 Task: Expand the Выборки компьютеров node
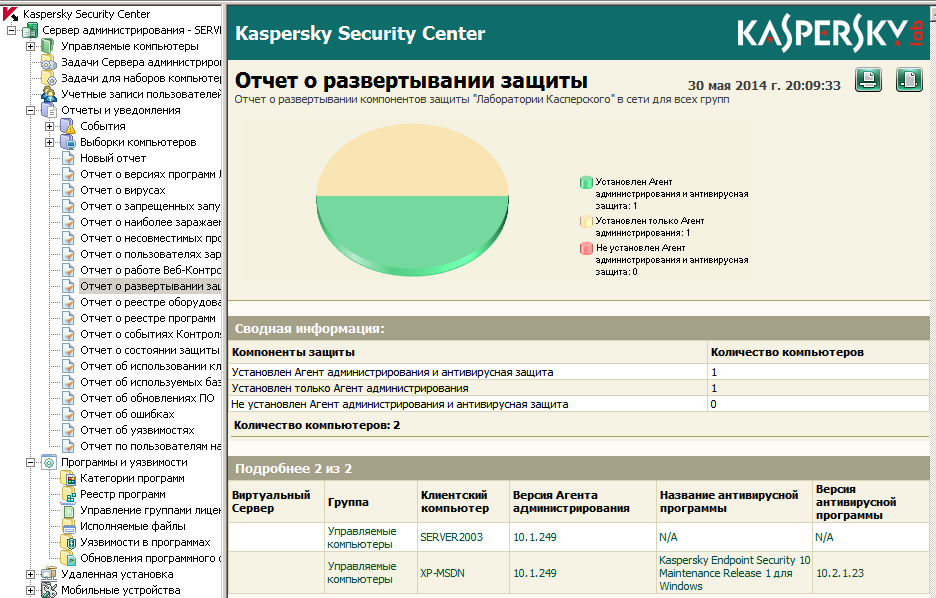tap(50, 142)
